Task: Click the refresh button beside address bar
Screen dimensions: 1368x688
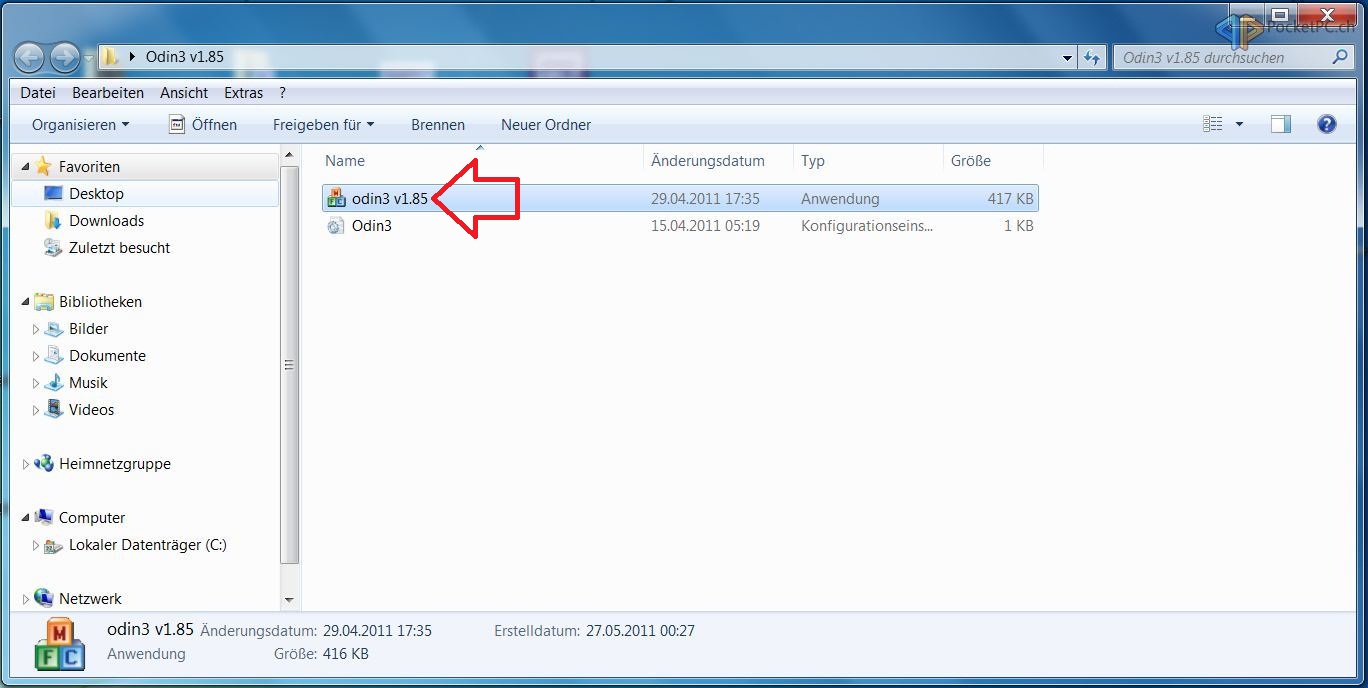Action: (x=1092, y=57)
